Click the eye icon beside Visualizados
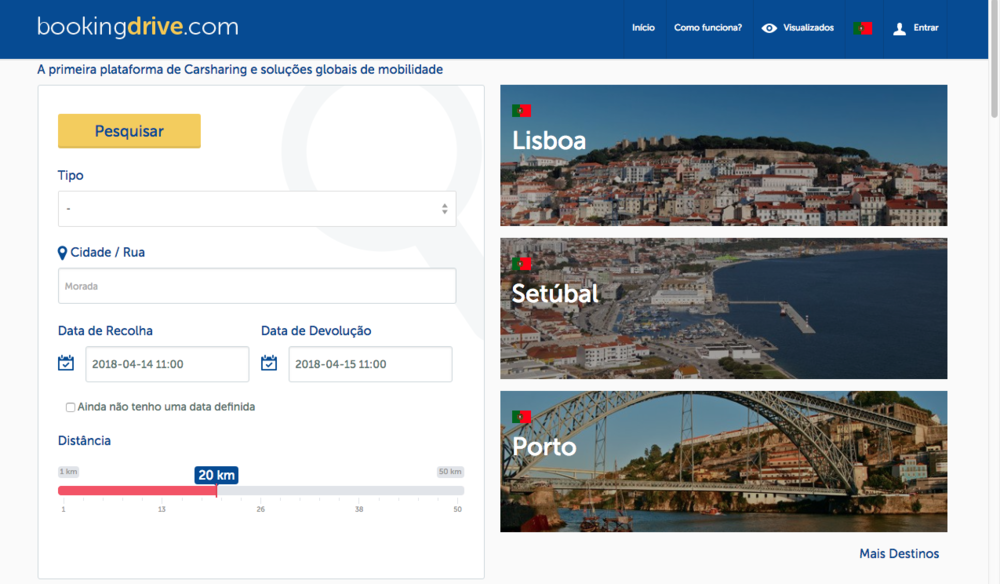The width and height of the screenshot is (1000, 584). 769,28
